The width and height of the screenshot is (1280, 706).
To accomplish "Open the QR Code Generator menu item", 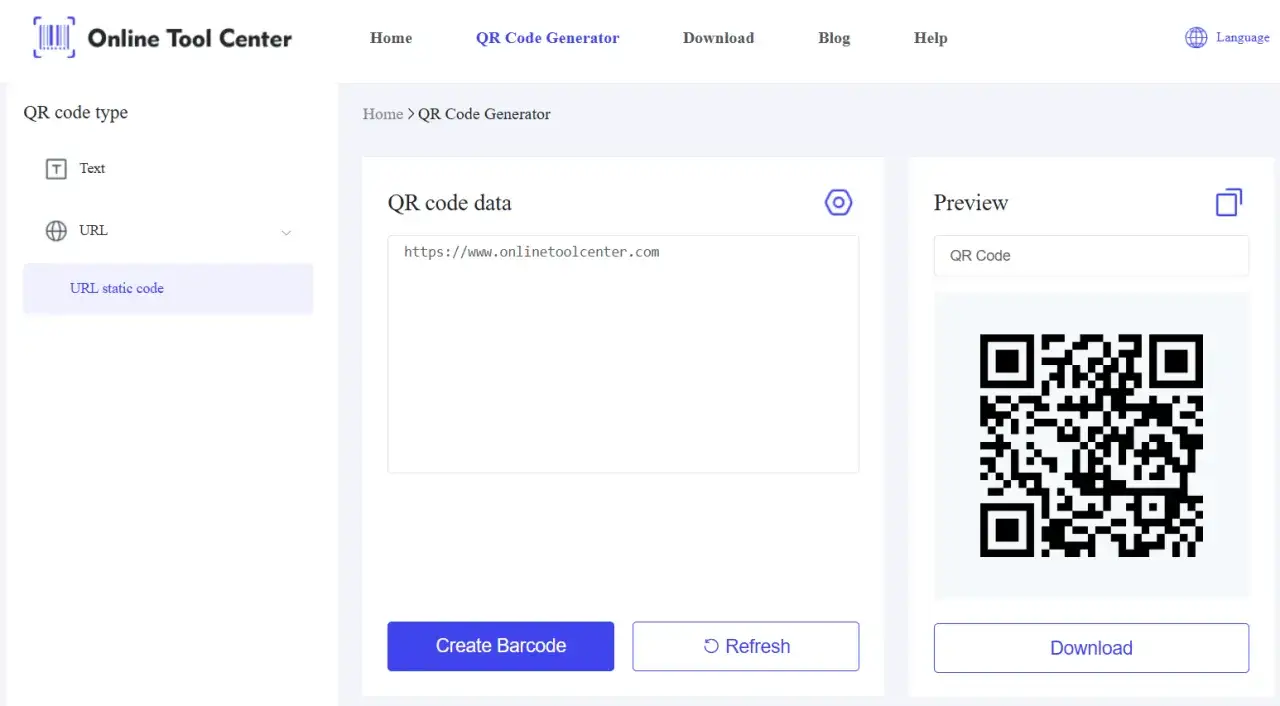I will tap(547, 38).
